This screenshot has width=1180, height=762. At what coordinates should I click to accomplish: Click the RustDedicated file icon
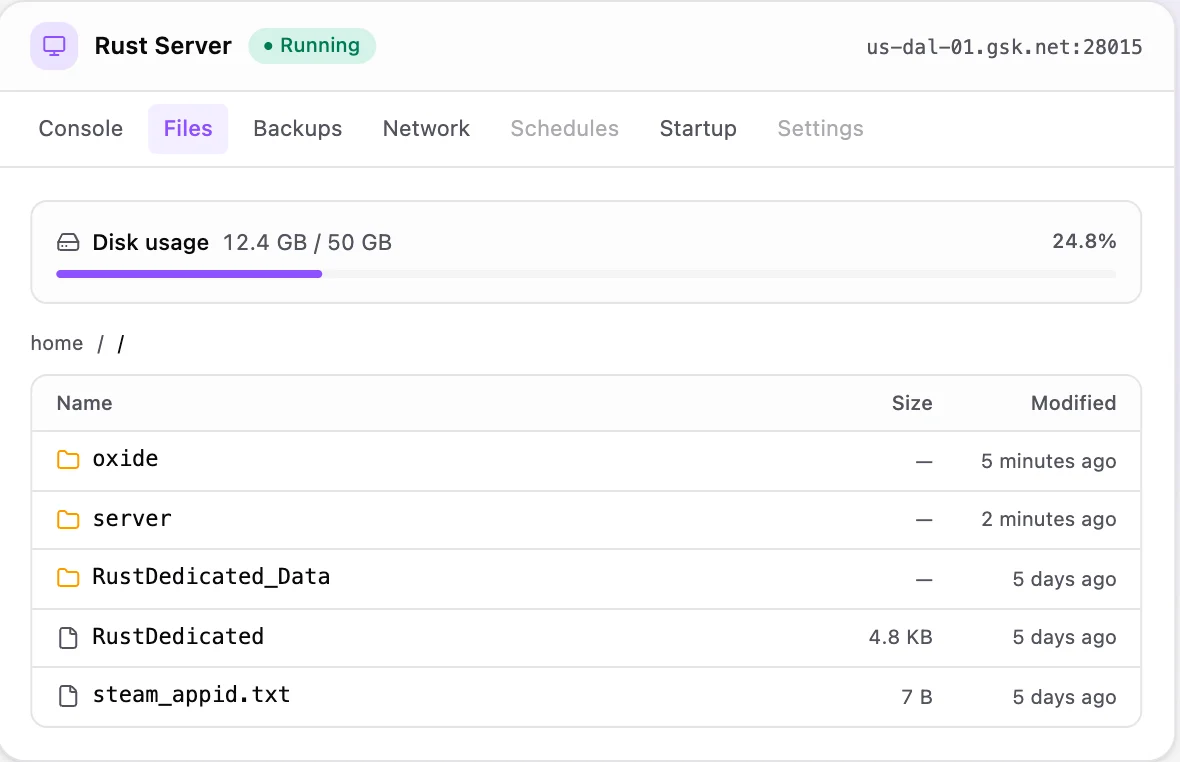[x=68, y=637]
